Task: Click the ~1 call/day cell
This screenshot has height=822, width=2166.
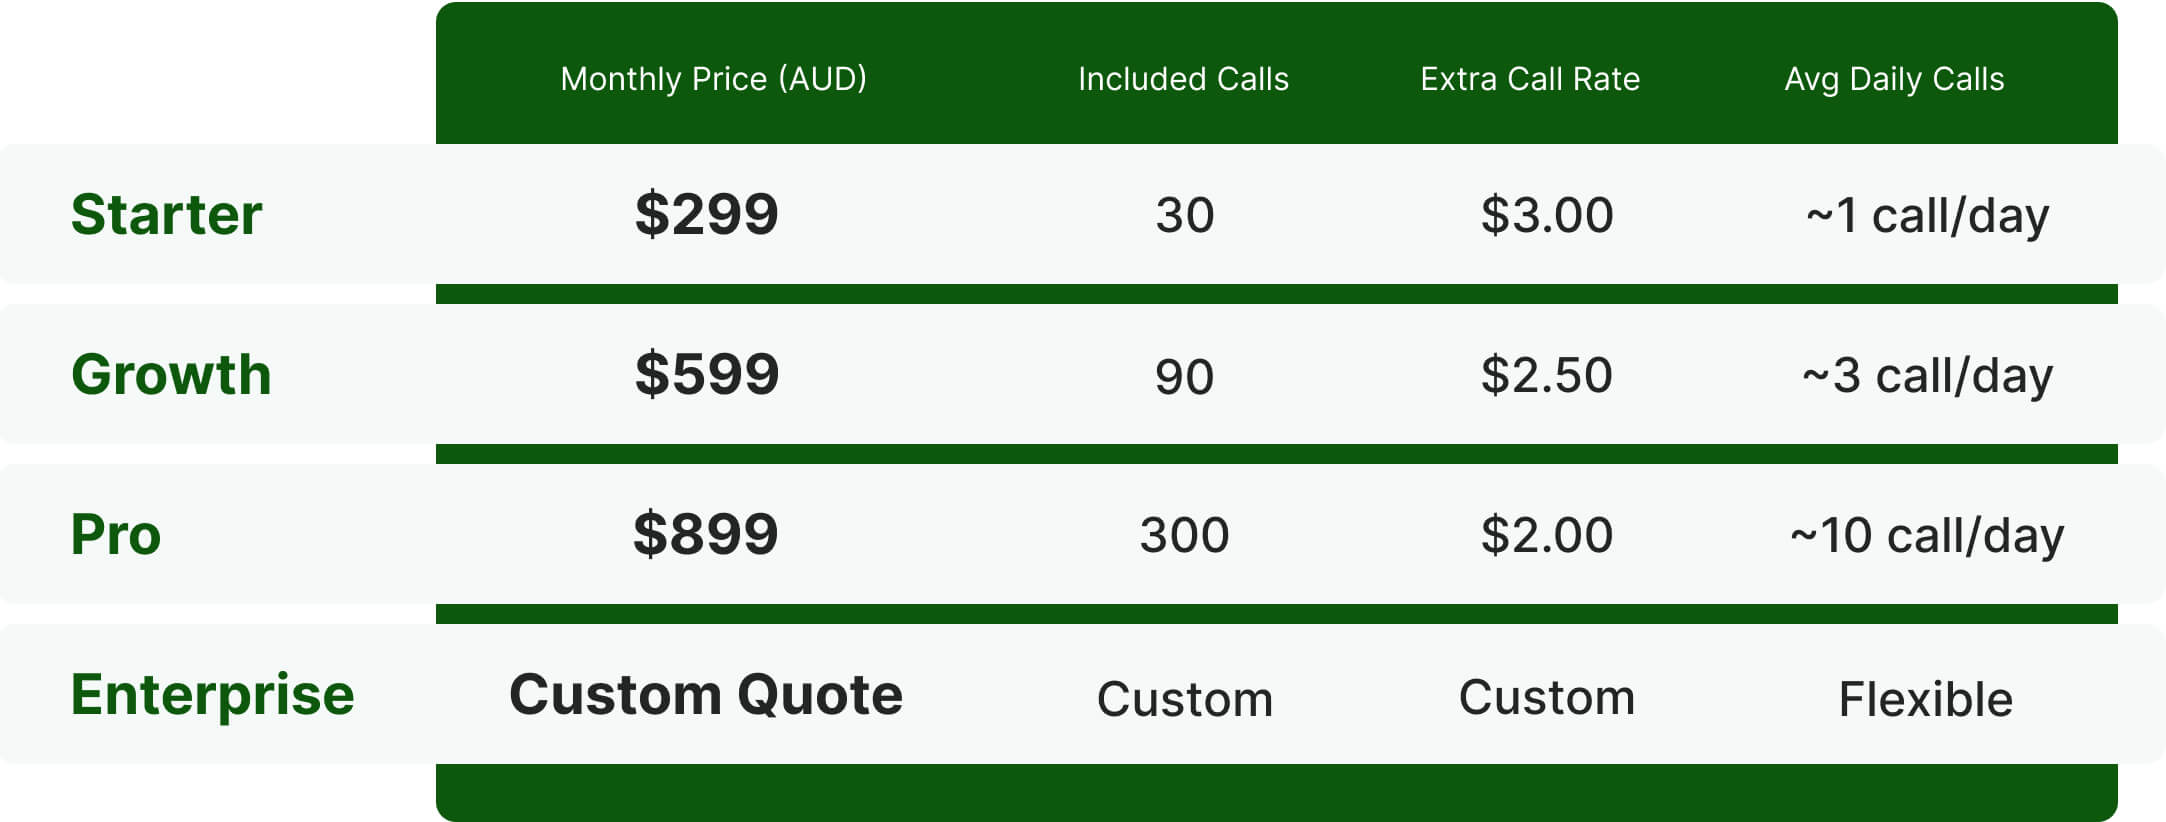Action: pyautogui.click(x=1927, y=215)
